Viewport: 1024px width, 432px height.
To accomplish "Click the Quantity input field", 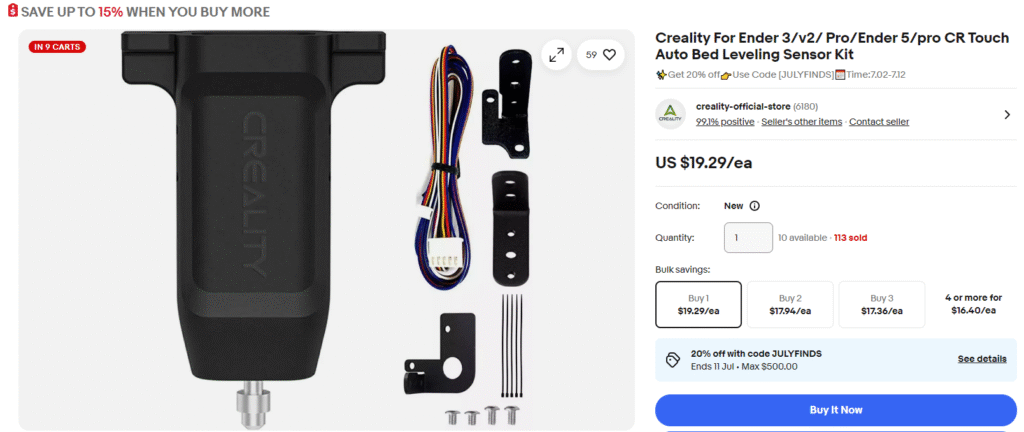I will point(748,238).
